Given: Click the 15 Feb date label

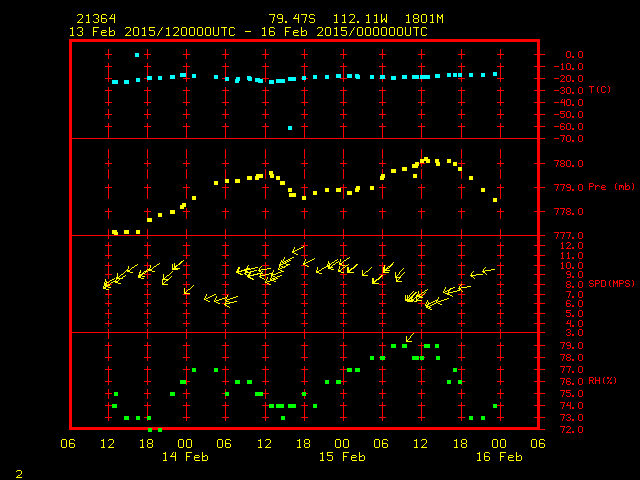Looking at the screenshot, I should 342,457.
